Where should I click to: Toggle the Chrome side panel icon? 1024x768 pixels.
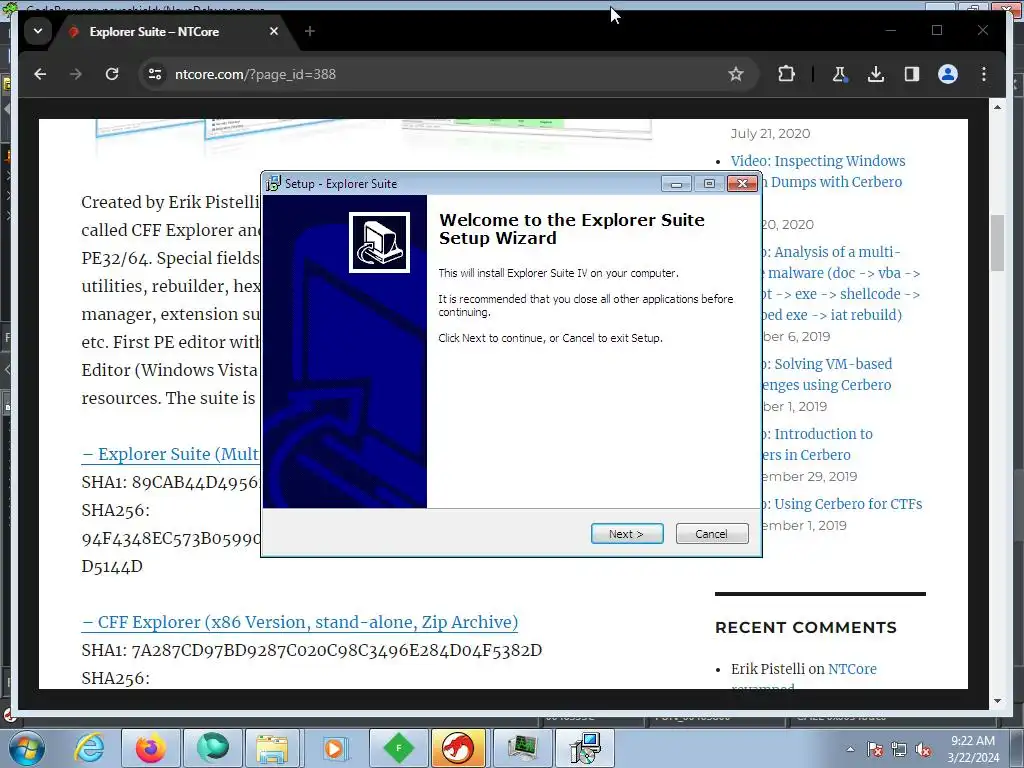pos(912,74)
